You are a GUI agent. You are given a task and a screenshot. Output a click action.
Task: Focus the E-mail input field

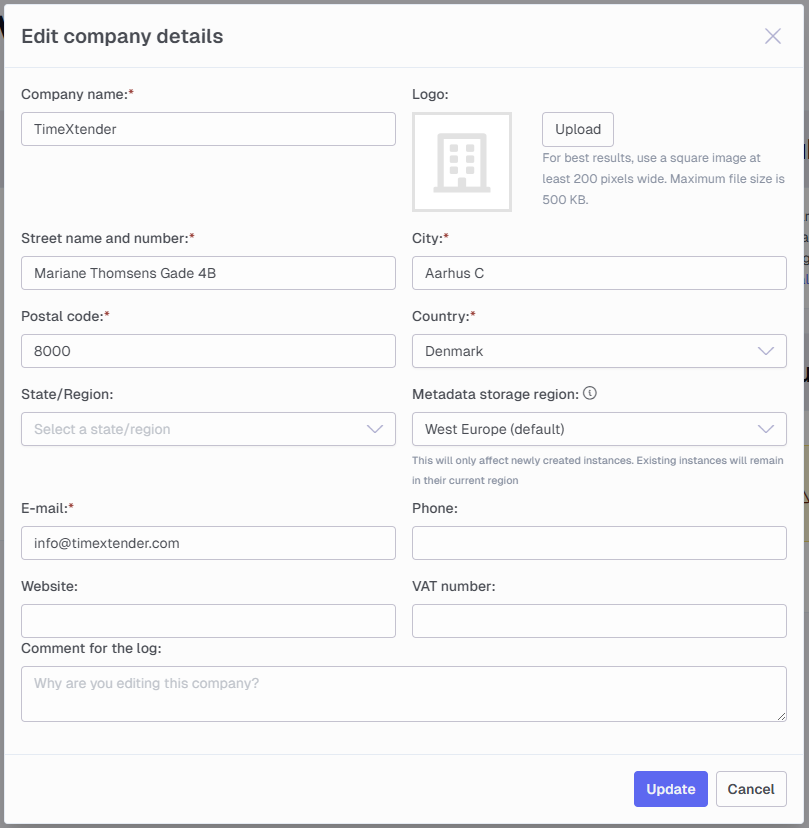click(x=208, y=543)
